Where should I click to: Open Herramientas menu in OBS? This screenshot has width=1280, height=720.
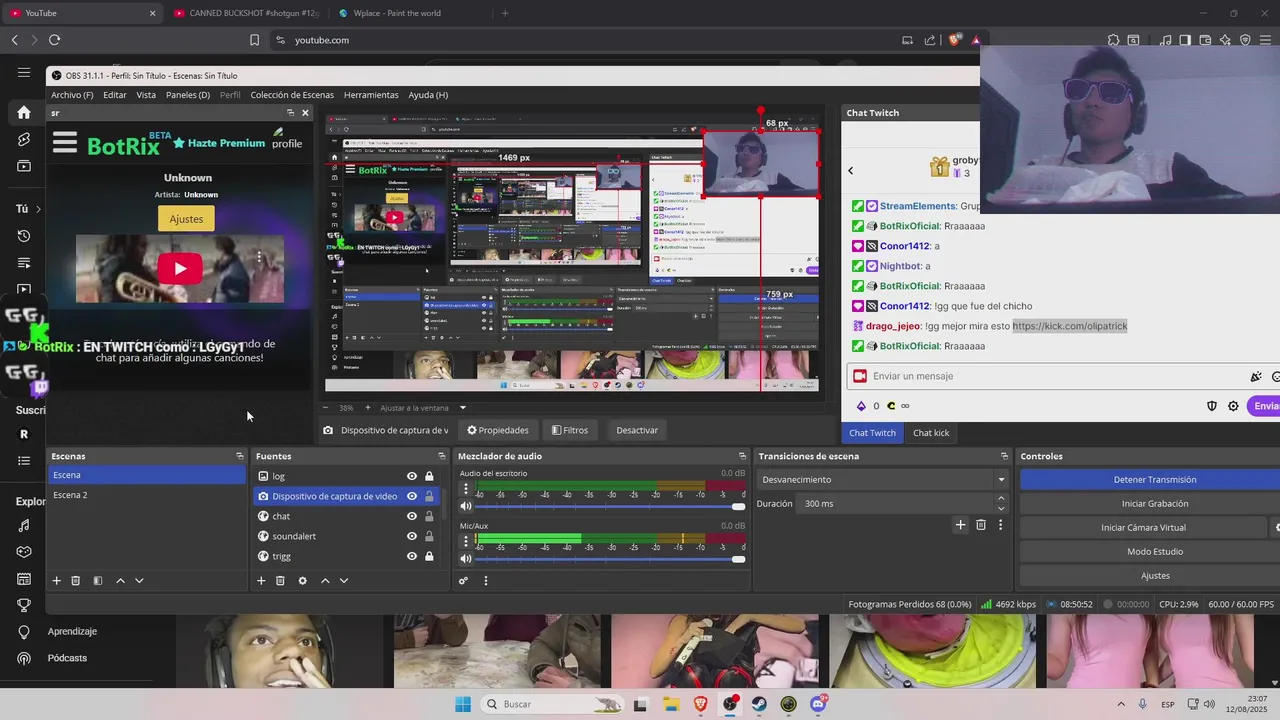371,95
